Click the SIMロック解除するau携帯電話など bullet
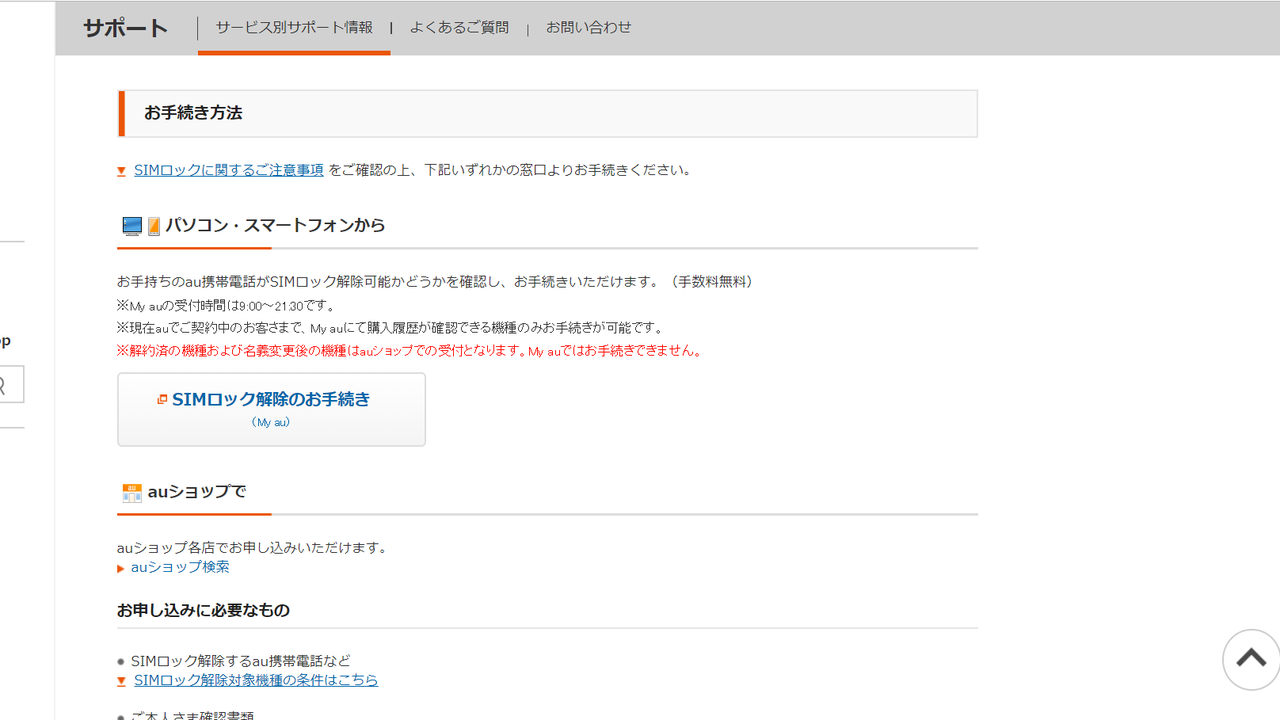Image resolution: width=1280 pixels, height=720 pixels. click(x=241, y=661)
